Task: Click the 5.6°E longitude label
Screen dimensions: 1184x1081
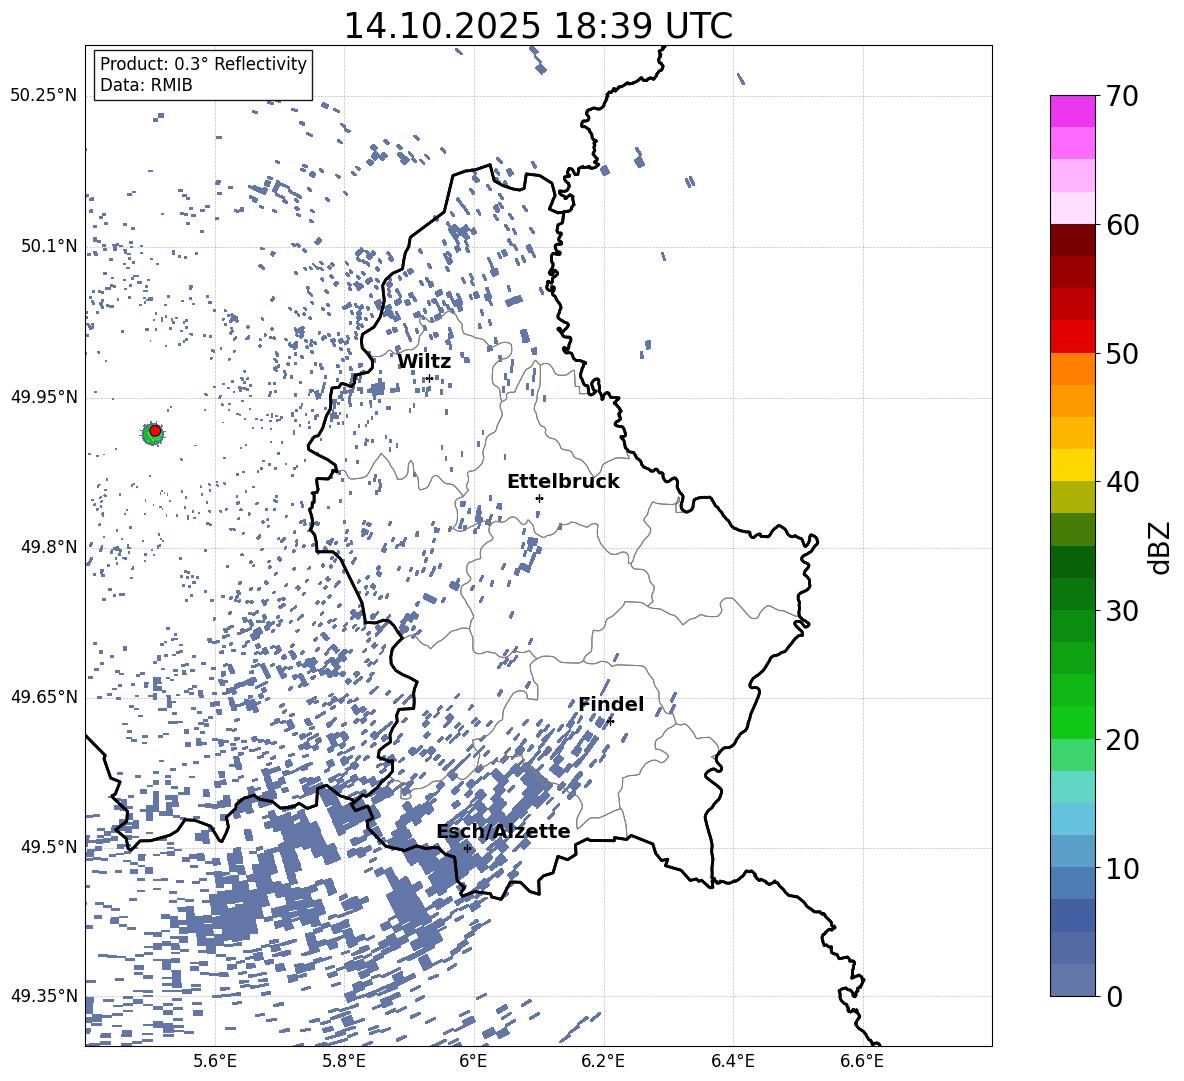Action: (x=215, y=1061)
